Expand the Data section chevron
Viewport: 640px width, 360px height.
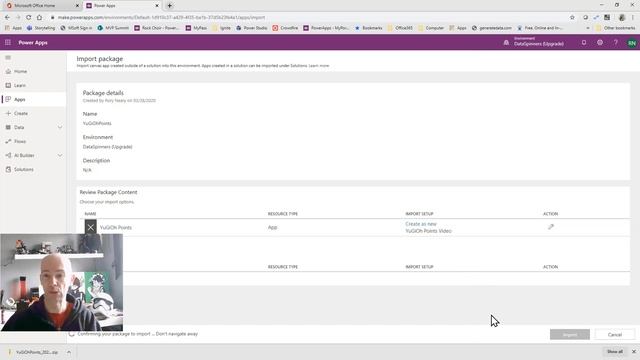click(x=60, y=127)
